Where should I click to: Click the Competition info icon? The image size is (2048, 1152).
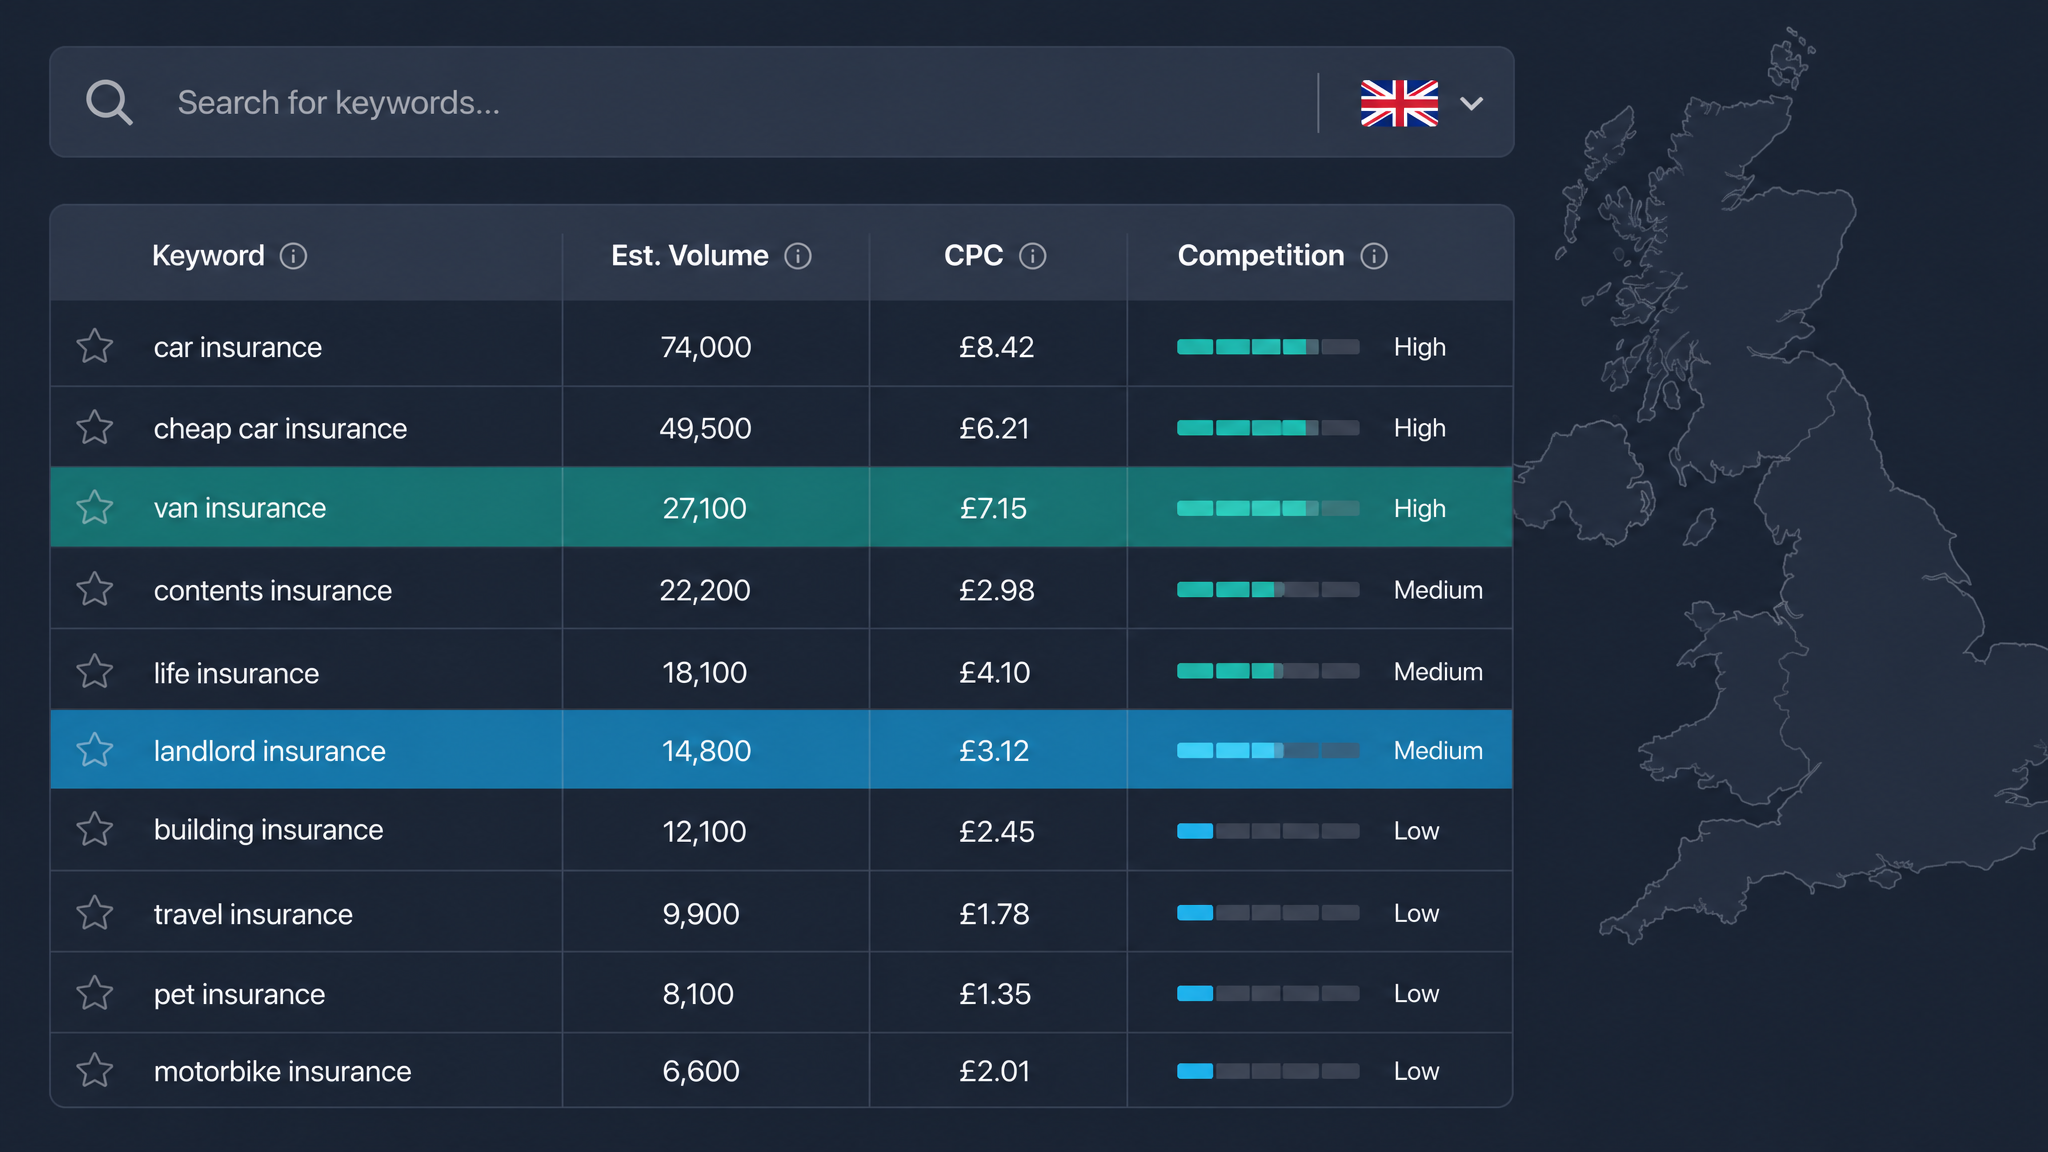1374,256
